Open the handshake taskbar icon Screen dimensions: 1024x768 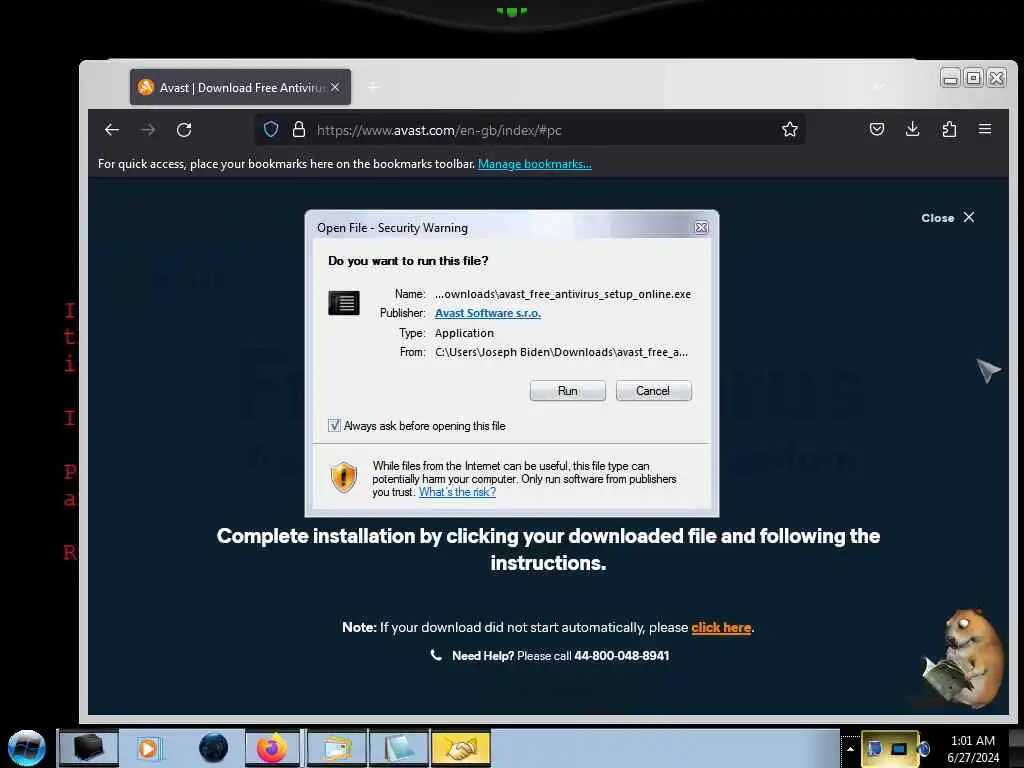tap(460, 748)
